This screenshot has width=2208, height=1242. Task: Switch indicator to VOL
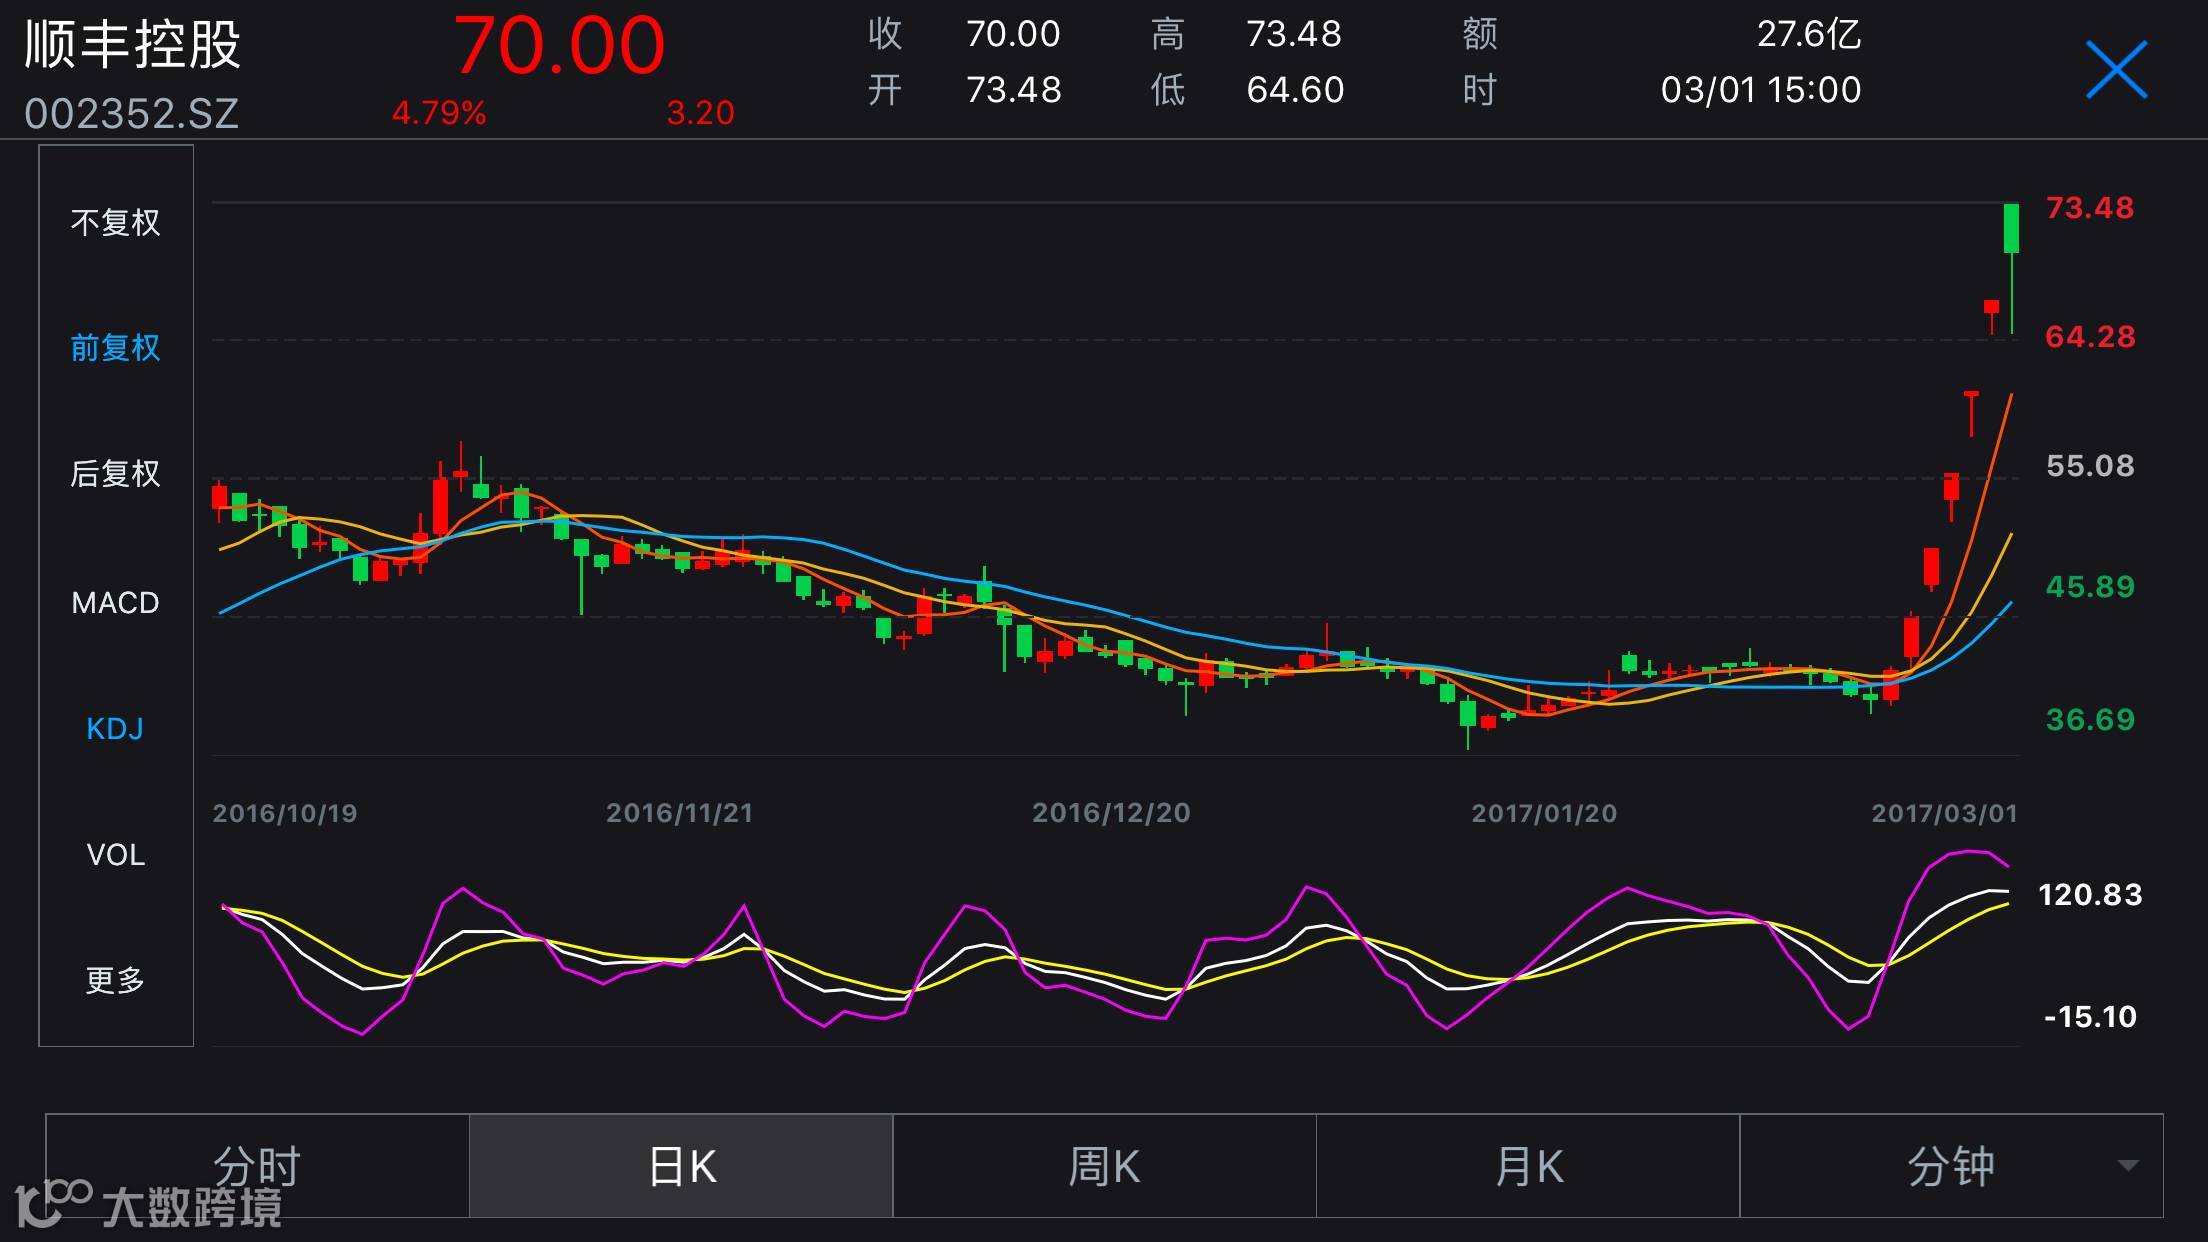click(x=115, y=855)
